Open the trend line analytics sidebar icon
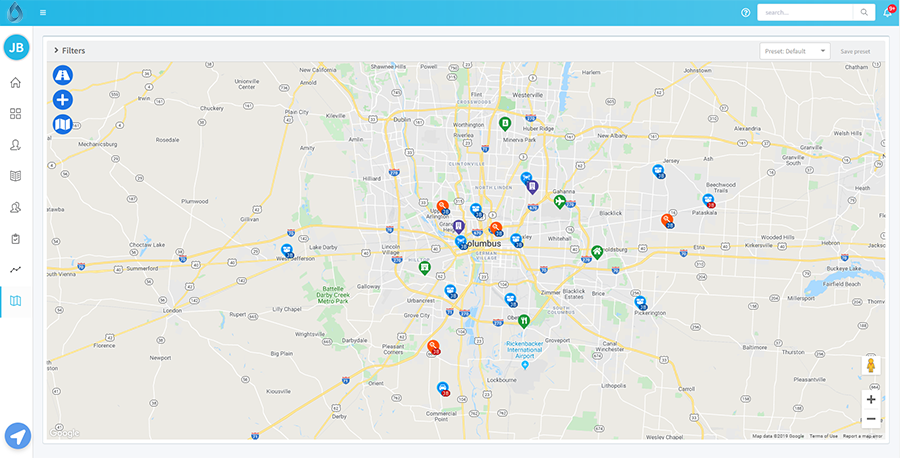900x458 pixels. (15, 269)
